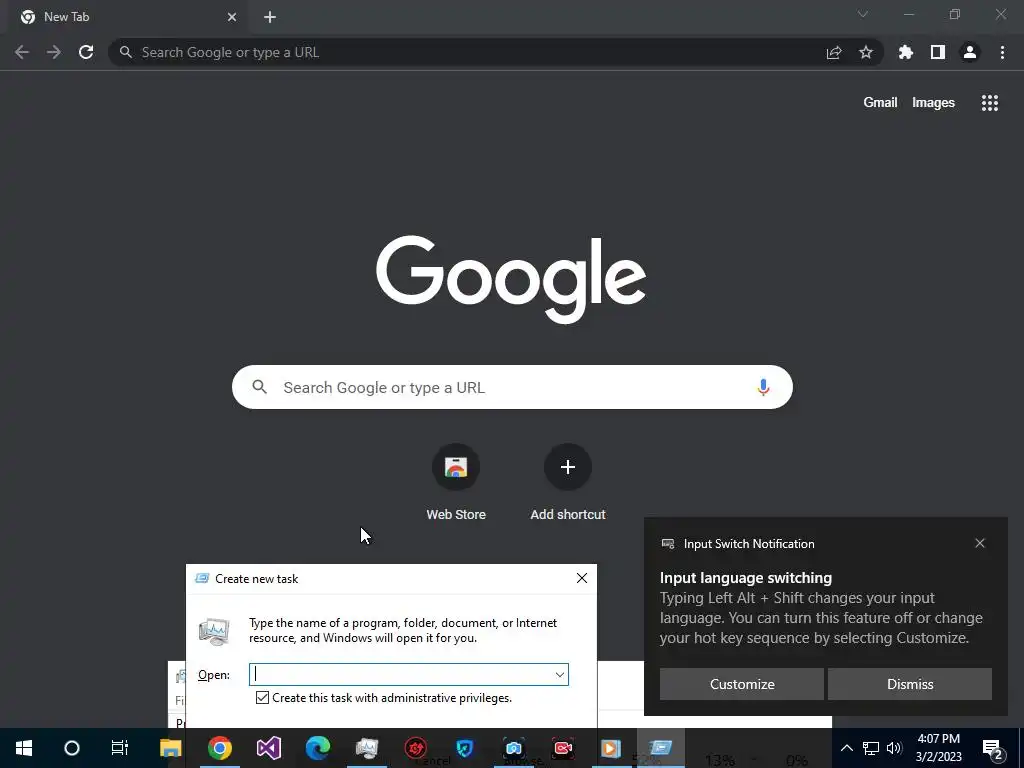Open the Chrome extensions puzzle icon
Screen dimensions: 1024x768
point(906,52)
